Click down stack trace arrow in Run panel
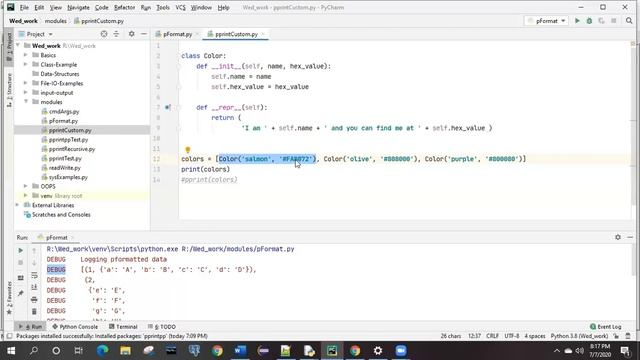The image size is (640, 360). [x=34, y=262]
